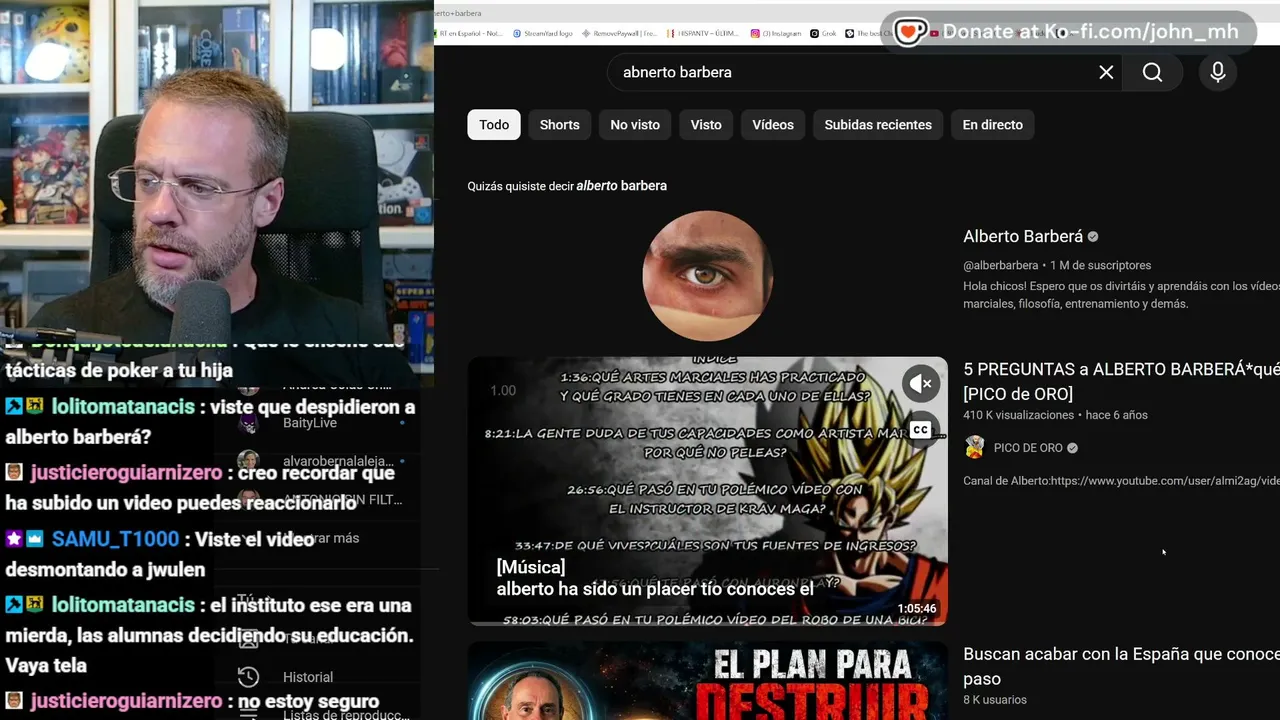Open the 'RemovePaywall' bookmark
This screenshot has height=720, width=1280.
tap(620, 33)
